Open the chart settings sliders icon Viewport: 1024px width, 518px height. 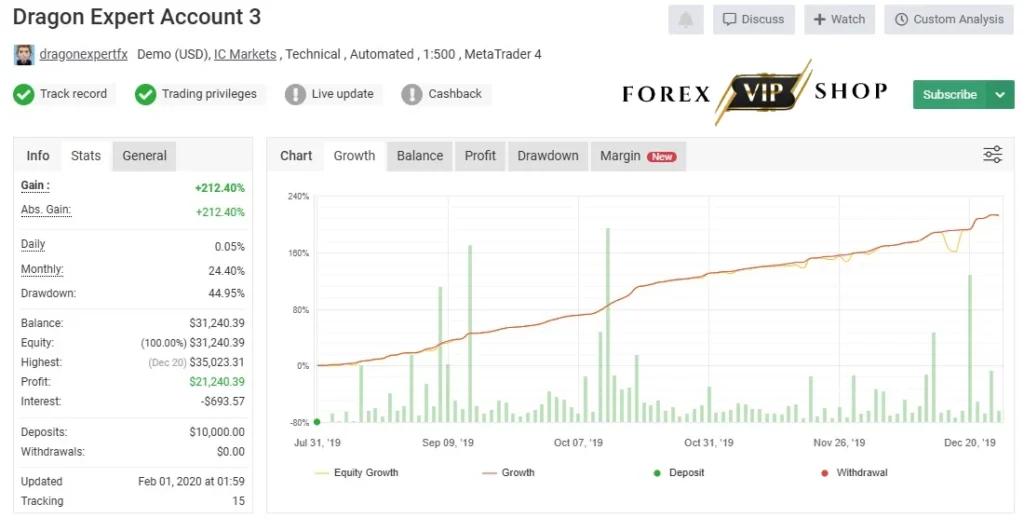[x=992, y=155]
